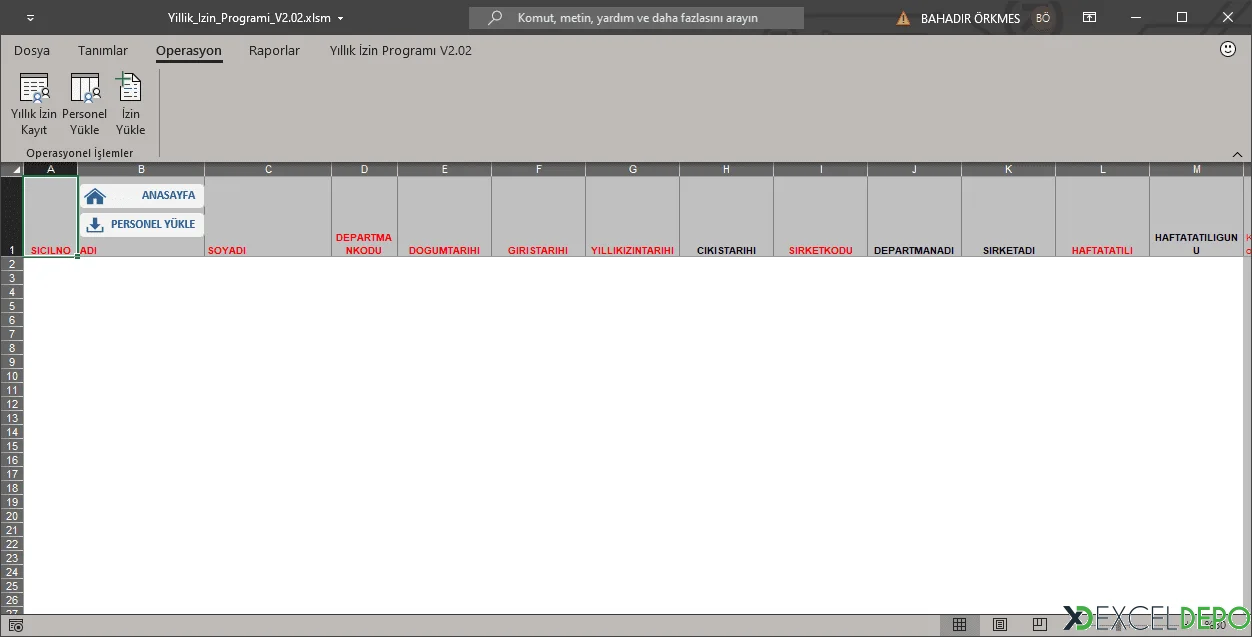This screenshot has width=1252, height=637.
Task: Click the Personel Yükle ribbon icon
Action: click(x=84, y=103)
